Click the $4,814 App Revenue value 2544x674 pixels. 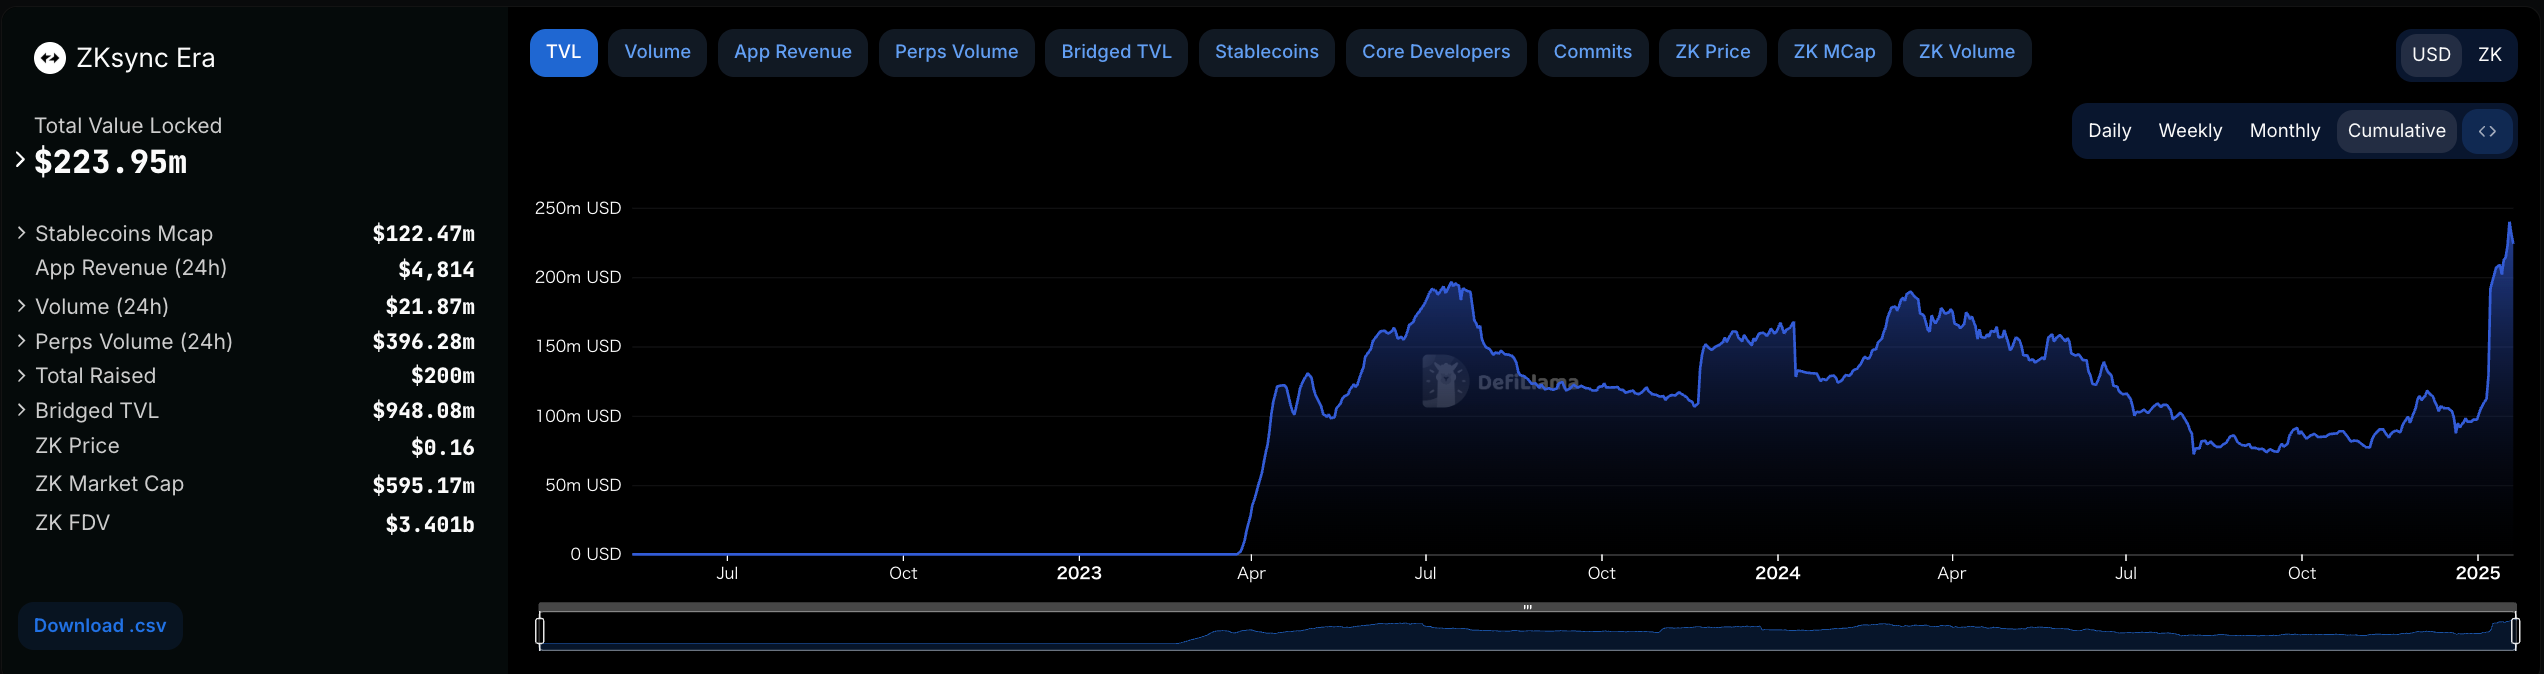click(x=436, y=269)
